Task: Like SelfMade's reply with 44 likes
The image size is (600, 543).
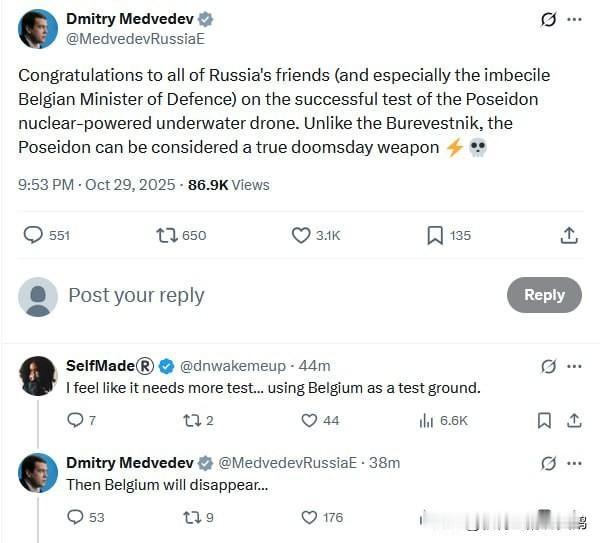Action: point(310,421)
